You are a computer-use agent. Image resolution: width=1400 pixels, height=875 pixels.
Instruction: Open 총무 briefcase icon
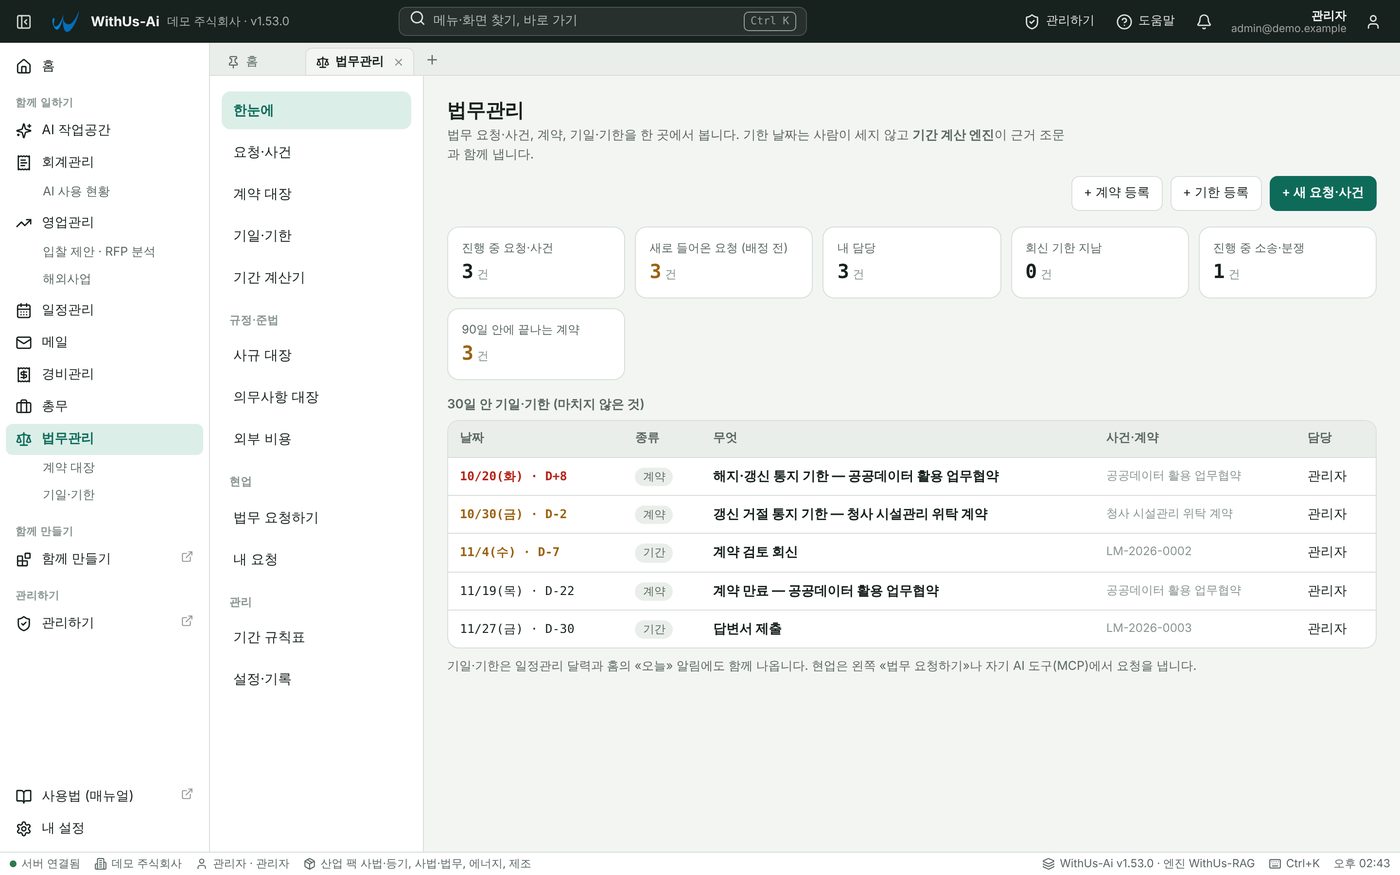24,406
